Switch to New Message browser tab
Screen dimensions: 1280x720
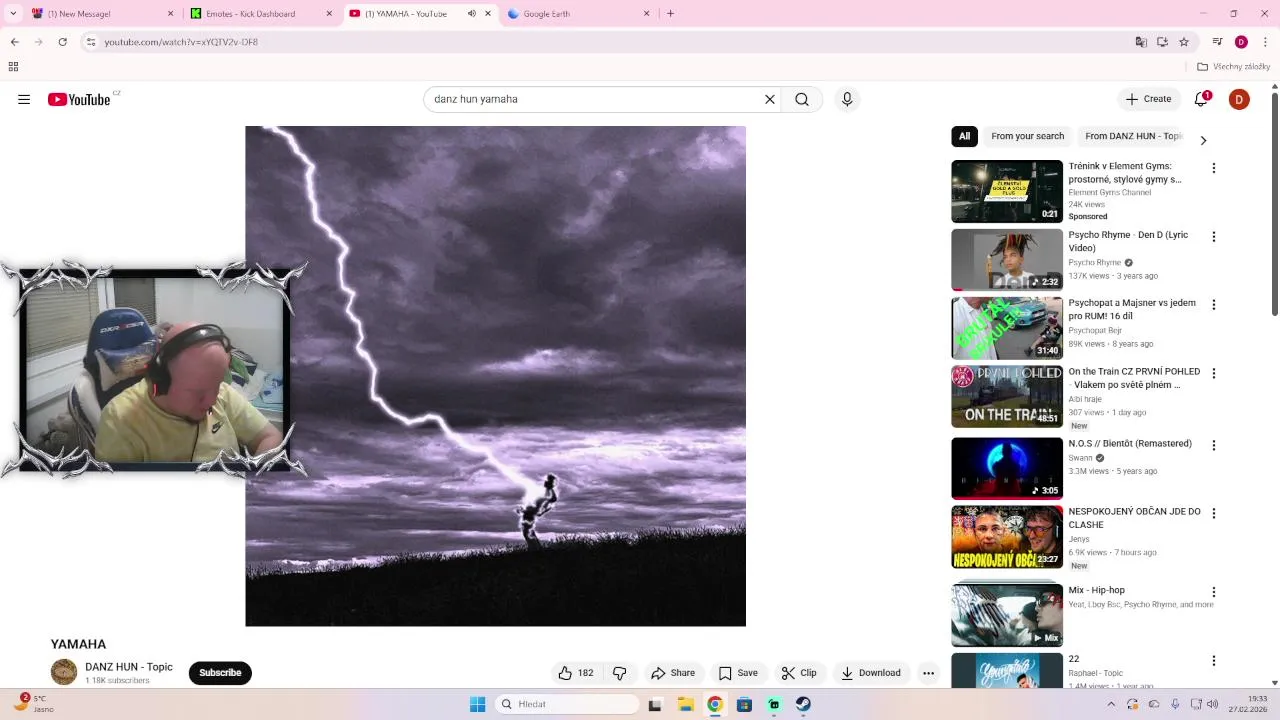[101, 14]
